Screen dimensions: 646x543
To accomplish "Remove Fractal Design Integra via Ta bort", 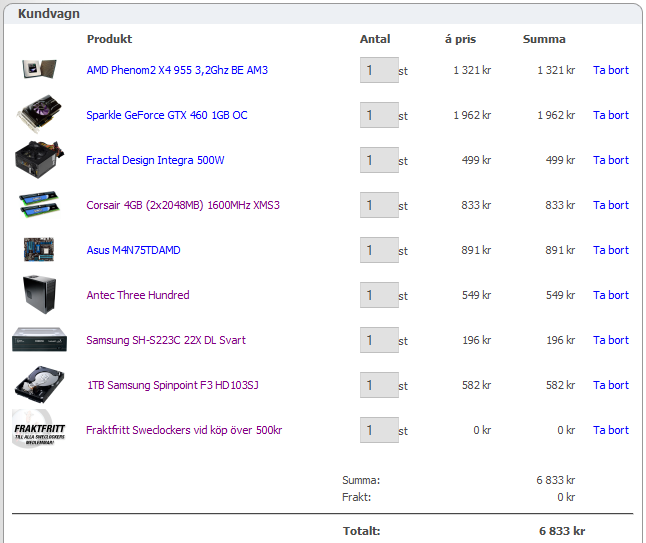I will point(611,160).
